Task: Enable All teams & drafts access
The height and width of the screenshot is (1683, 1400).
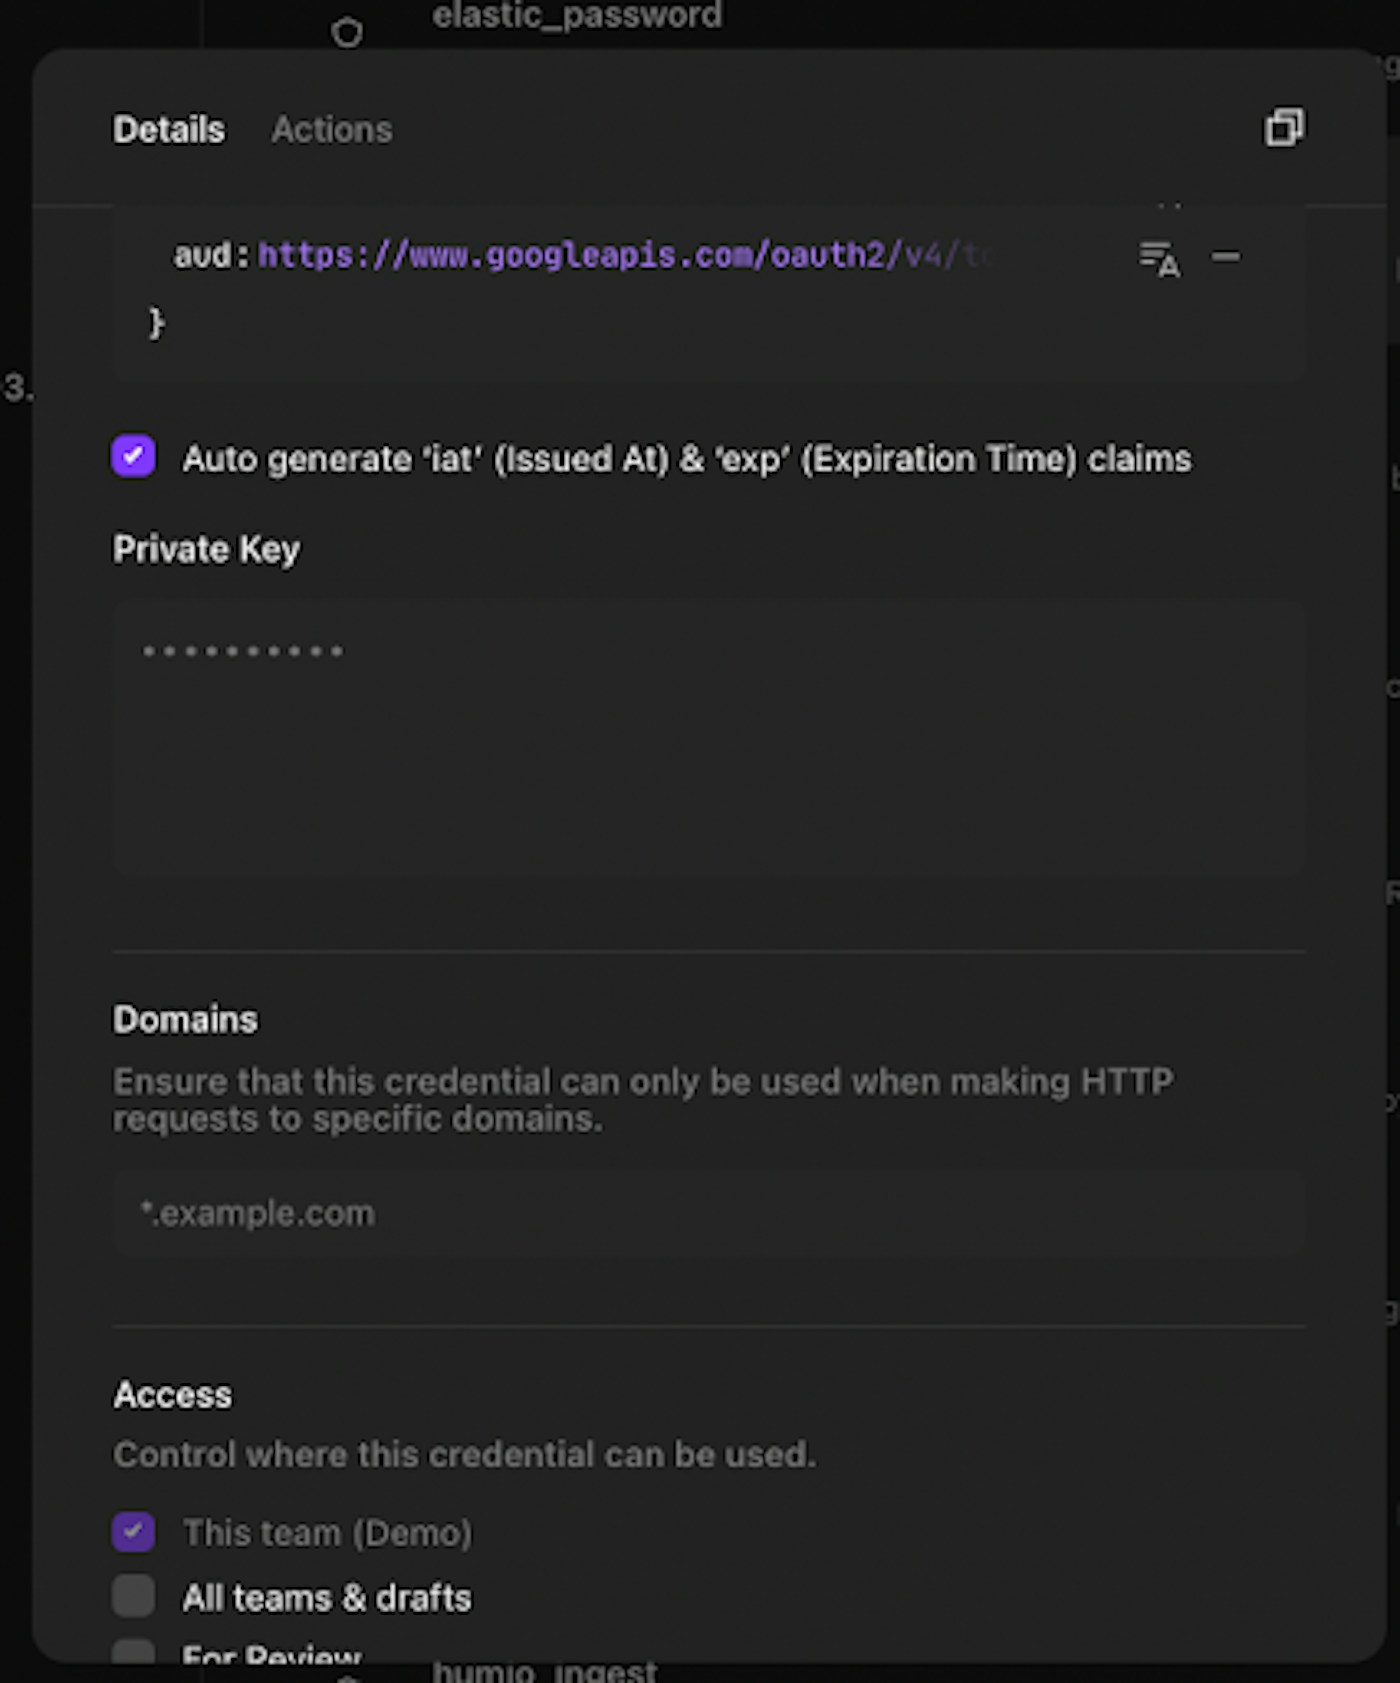Action: [x=134, y=1596]
